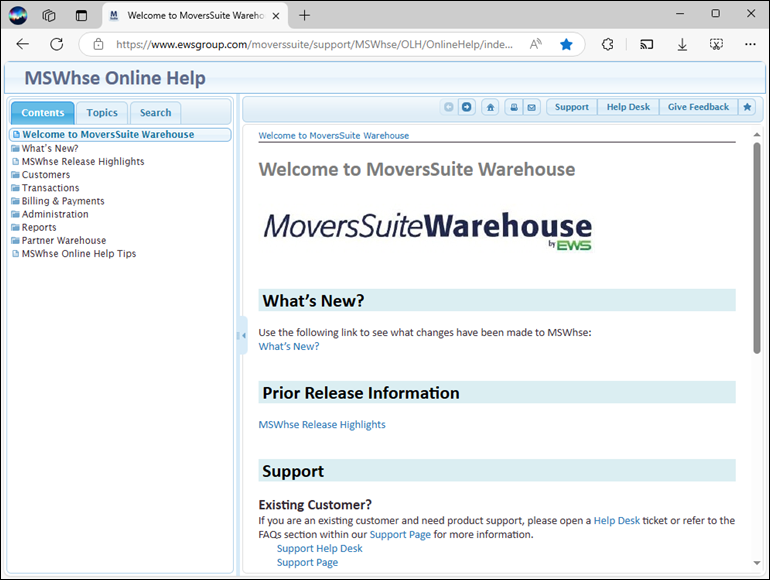Open MSWhse Release Highlights link in content
Screen dimensions: 770x580
tap(322, 425)
